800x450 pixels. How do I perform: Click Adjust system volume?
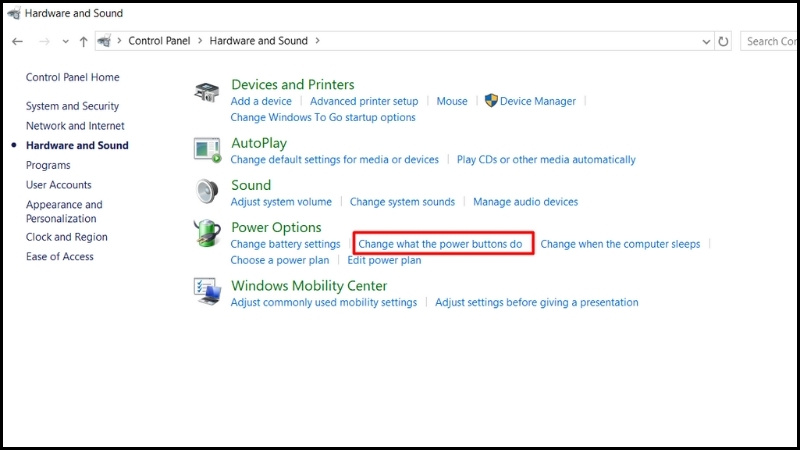[x=281, y=202]
